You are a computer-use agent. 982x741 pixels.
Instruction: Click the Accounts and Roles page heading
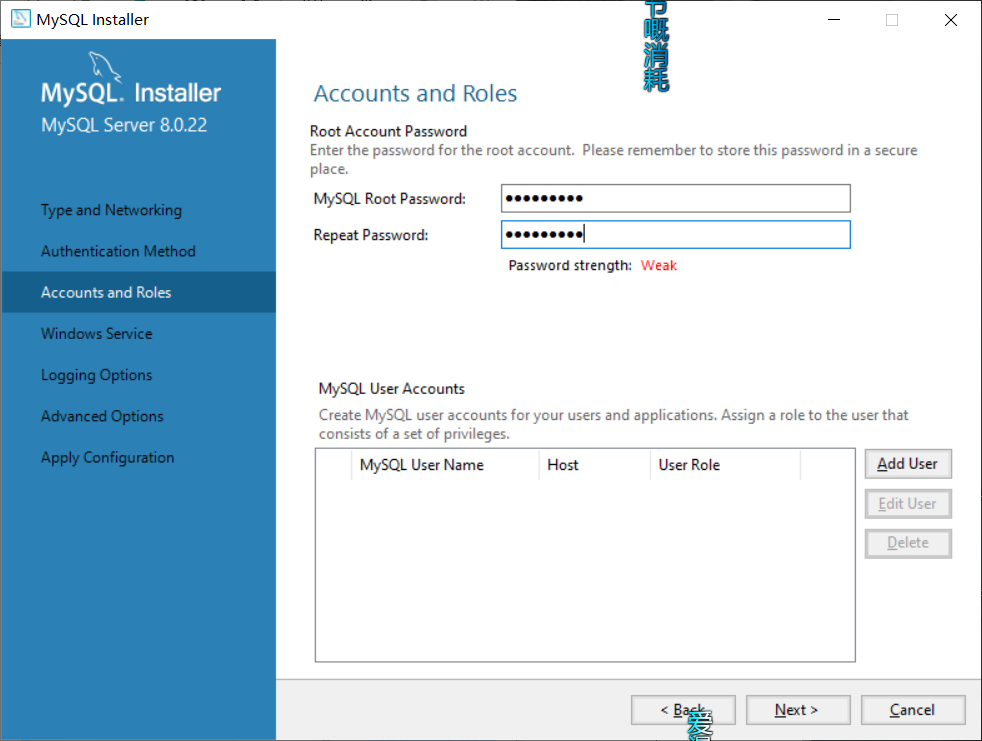pyautogui.click(x=415, y=93)
